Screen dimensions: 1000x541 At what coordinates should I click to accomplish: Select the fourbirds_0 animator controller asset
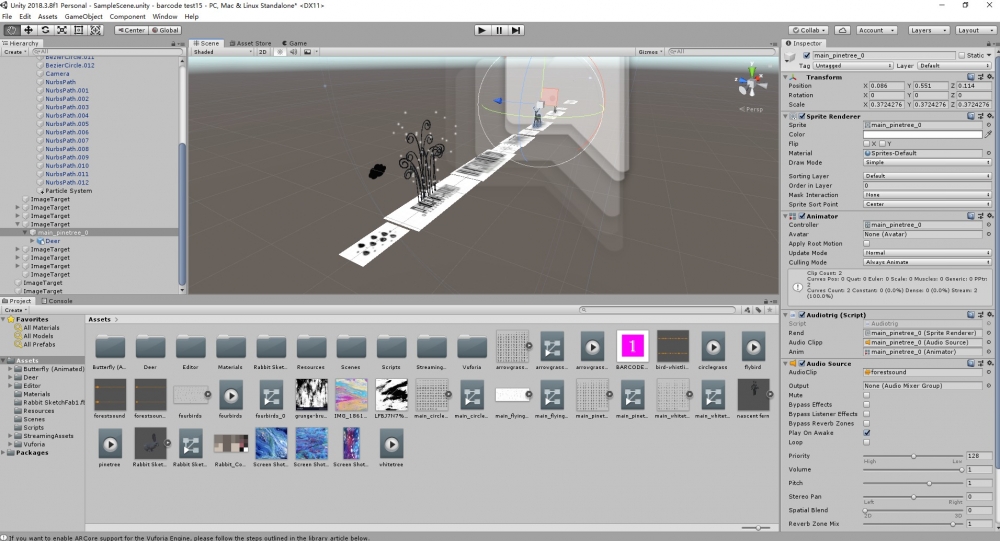point(270,397)
